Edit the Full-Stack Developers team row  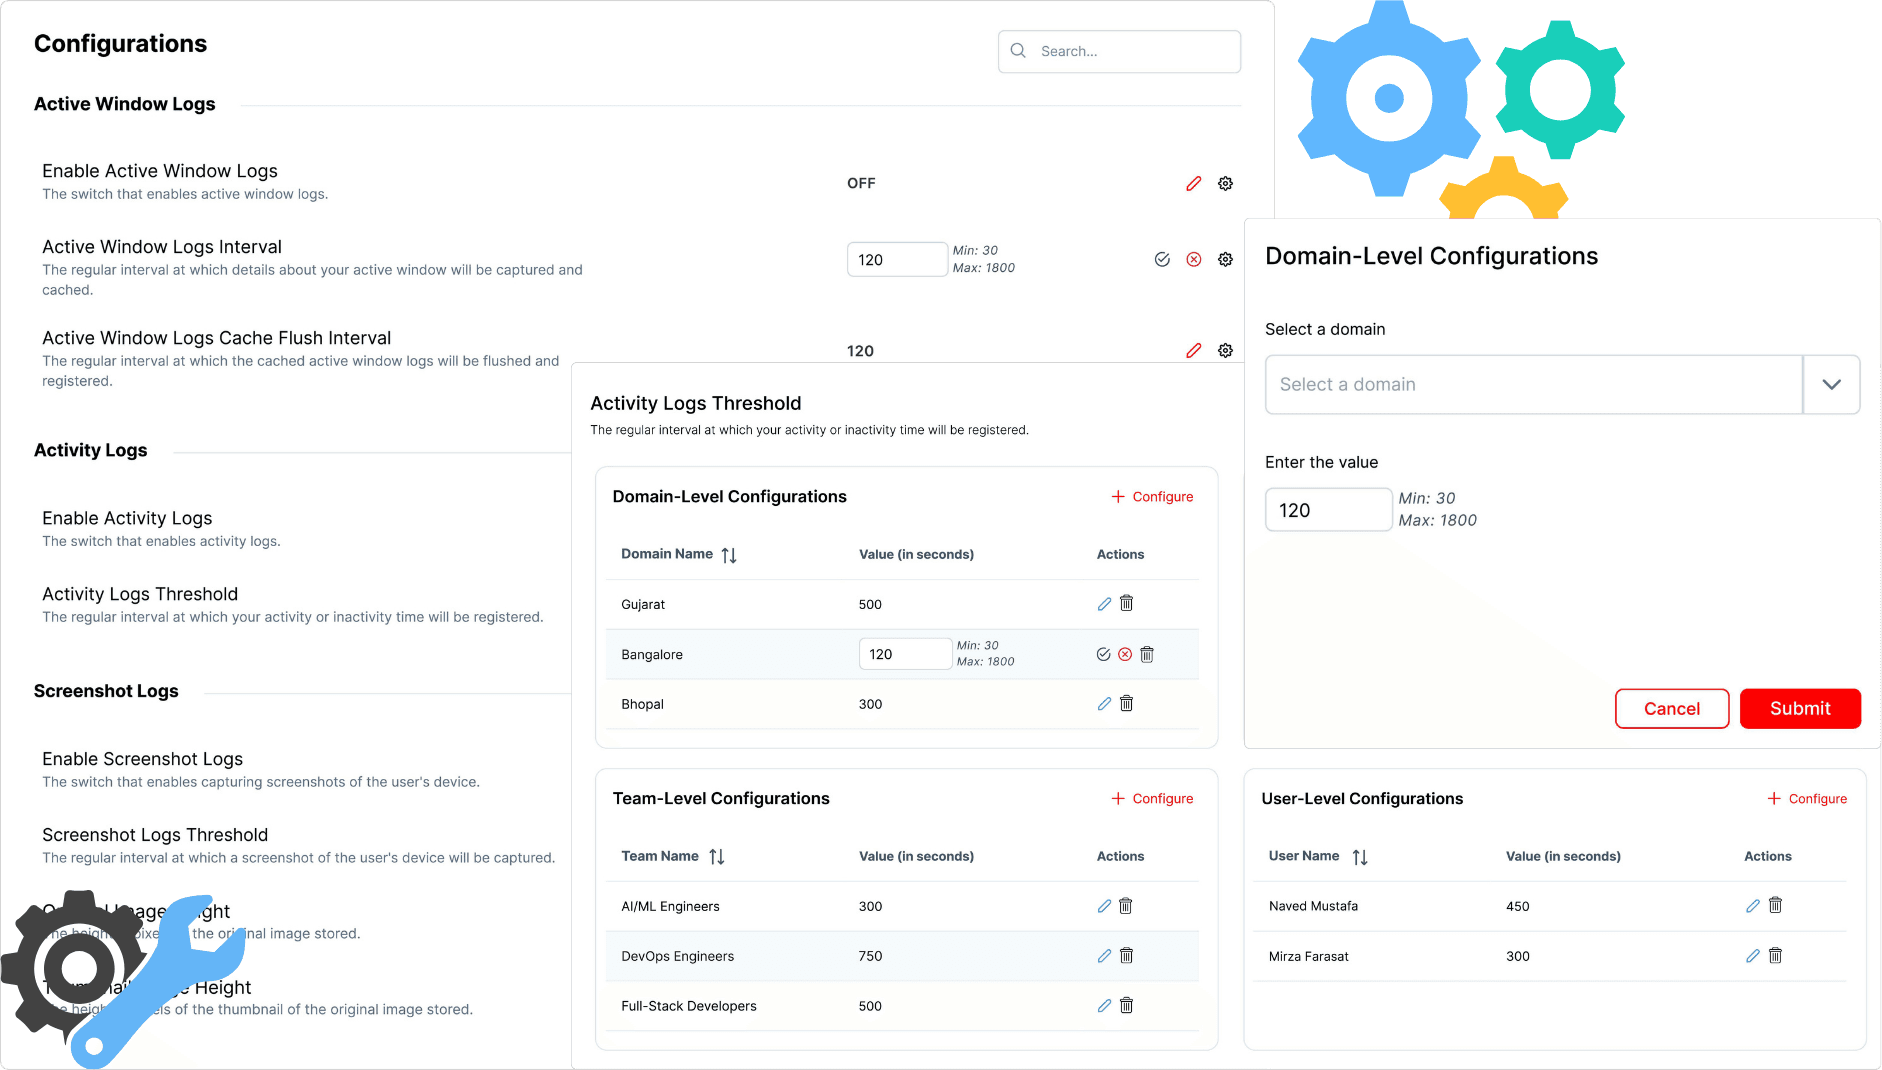click(1104, 1006)
